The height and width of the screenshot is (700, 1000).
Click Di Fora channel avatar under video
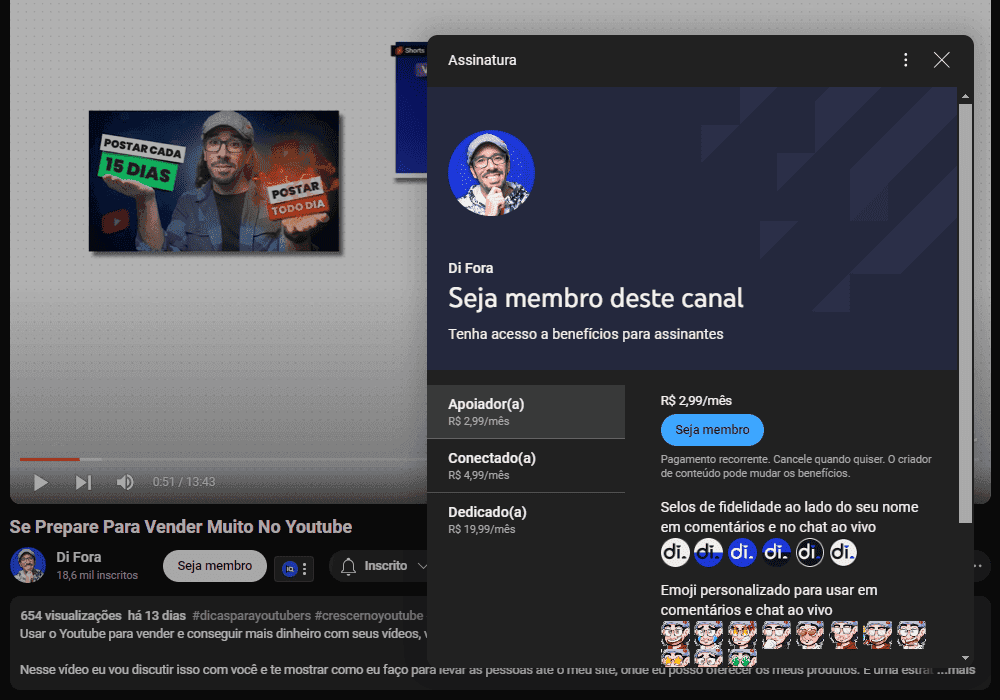point(28,565)
